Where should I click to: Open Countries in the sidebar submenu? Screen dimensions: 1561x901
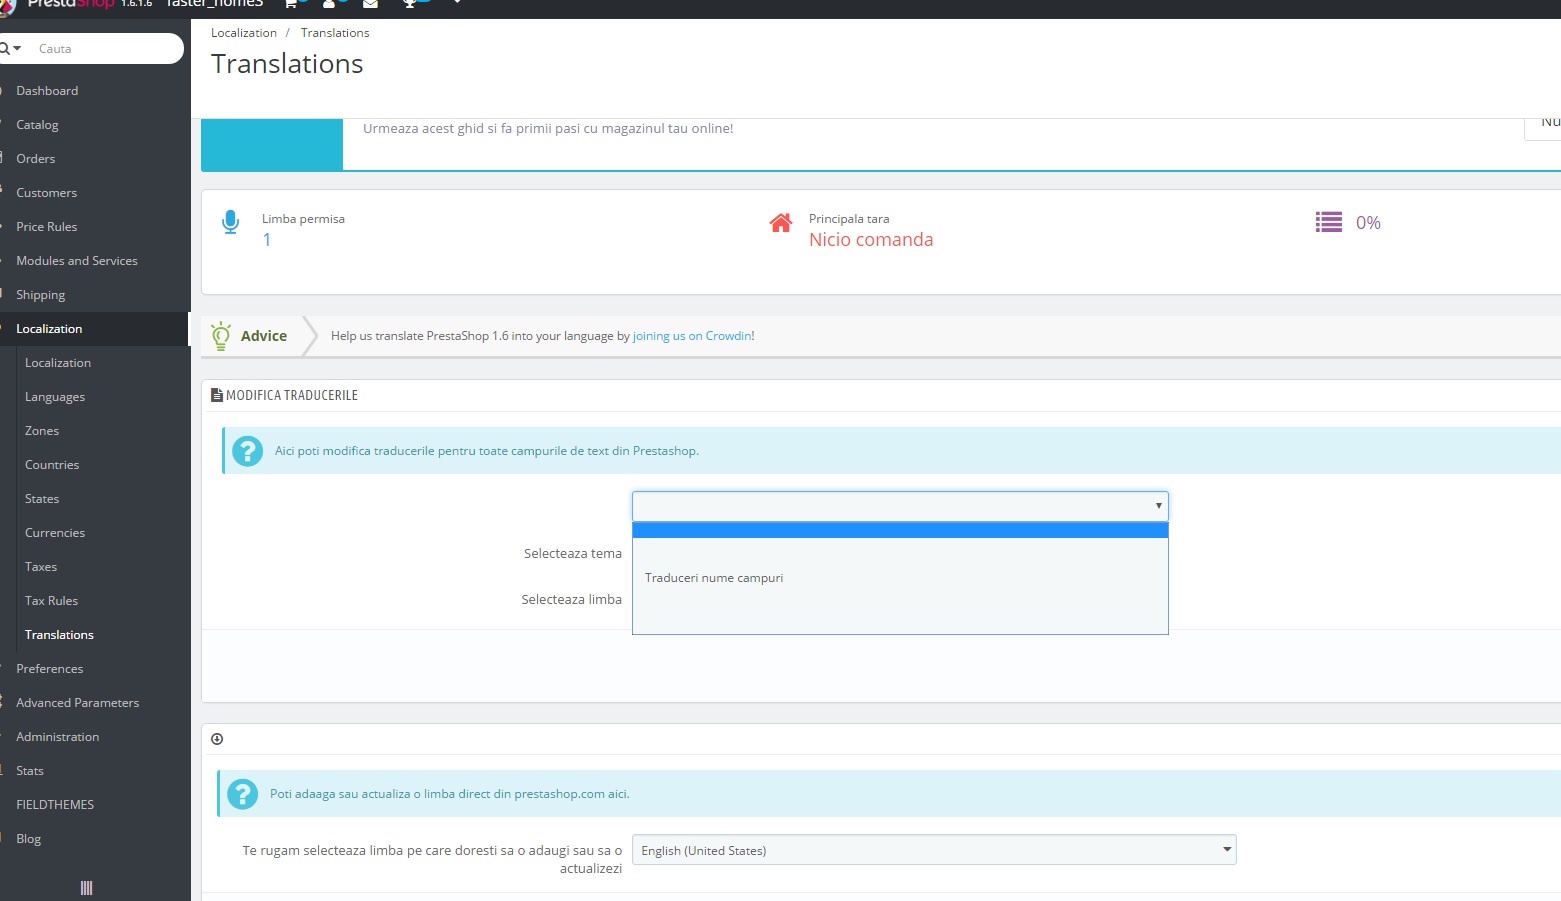coord(52,465)
